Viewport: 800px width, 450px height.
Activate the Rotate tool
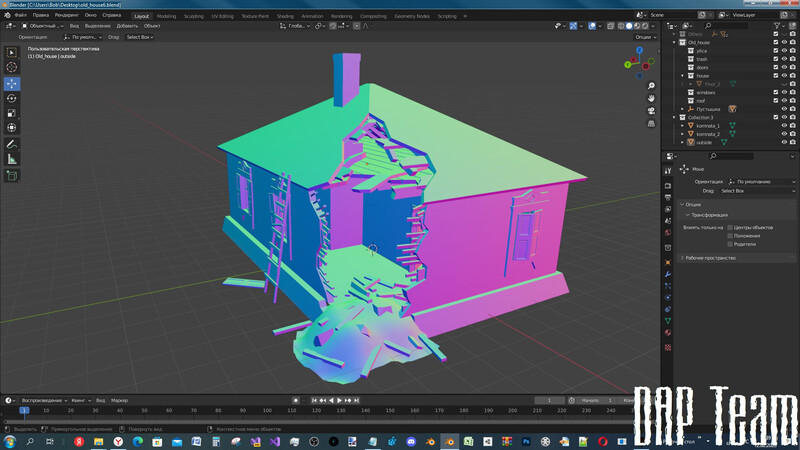(12, 98)
